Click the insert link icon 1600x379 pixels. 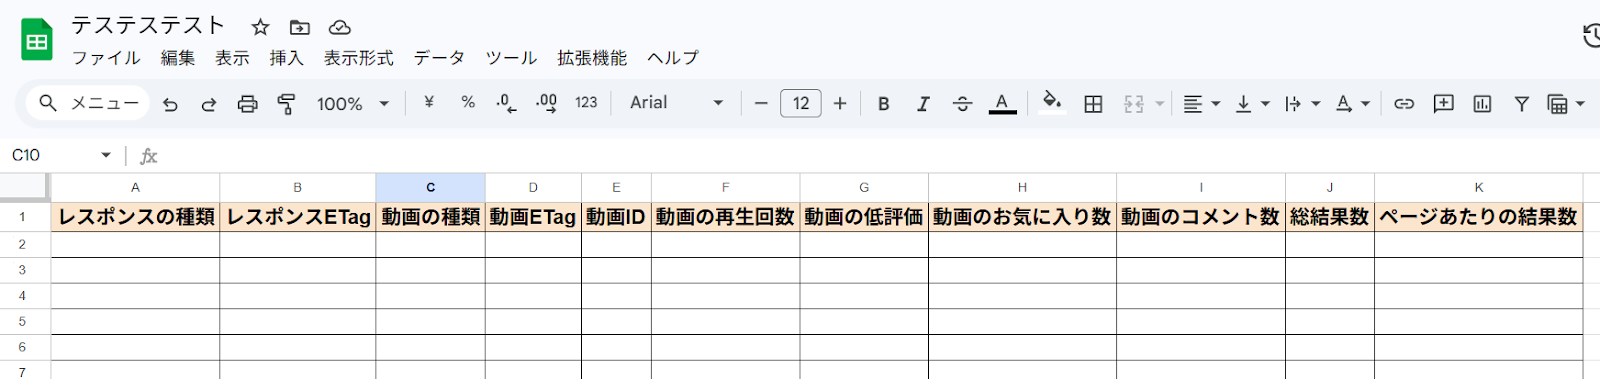(x=1404, y=103)
